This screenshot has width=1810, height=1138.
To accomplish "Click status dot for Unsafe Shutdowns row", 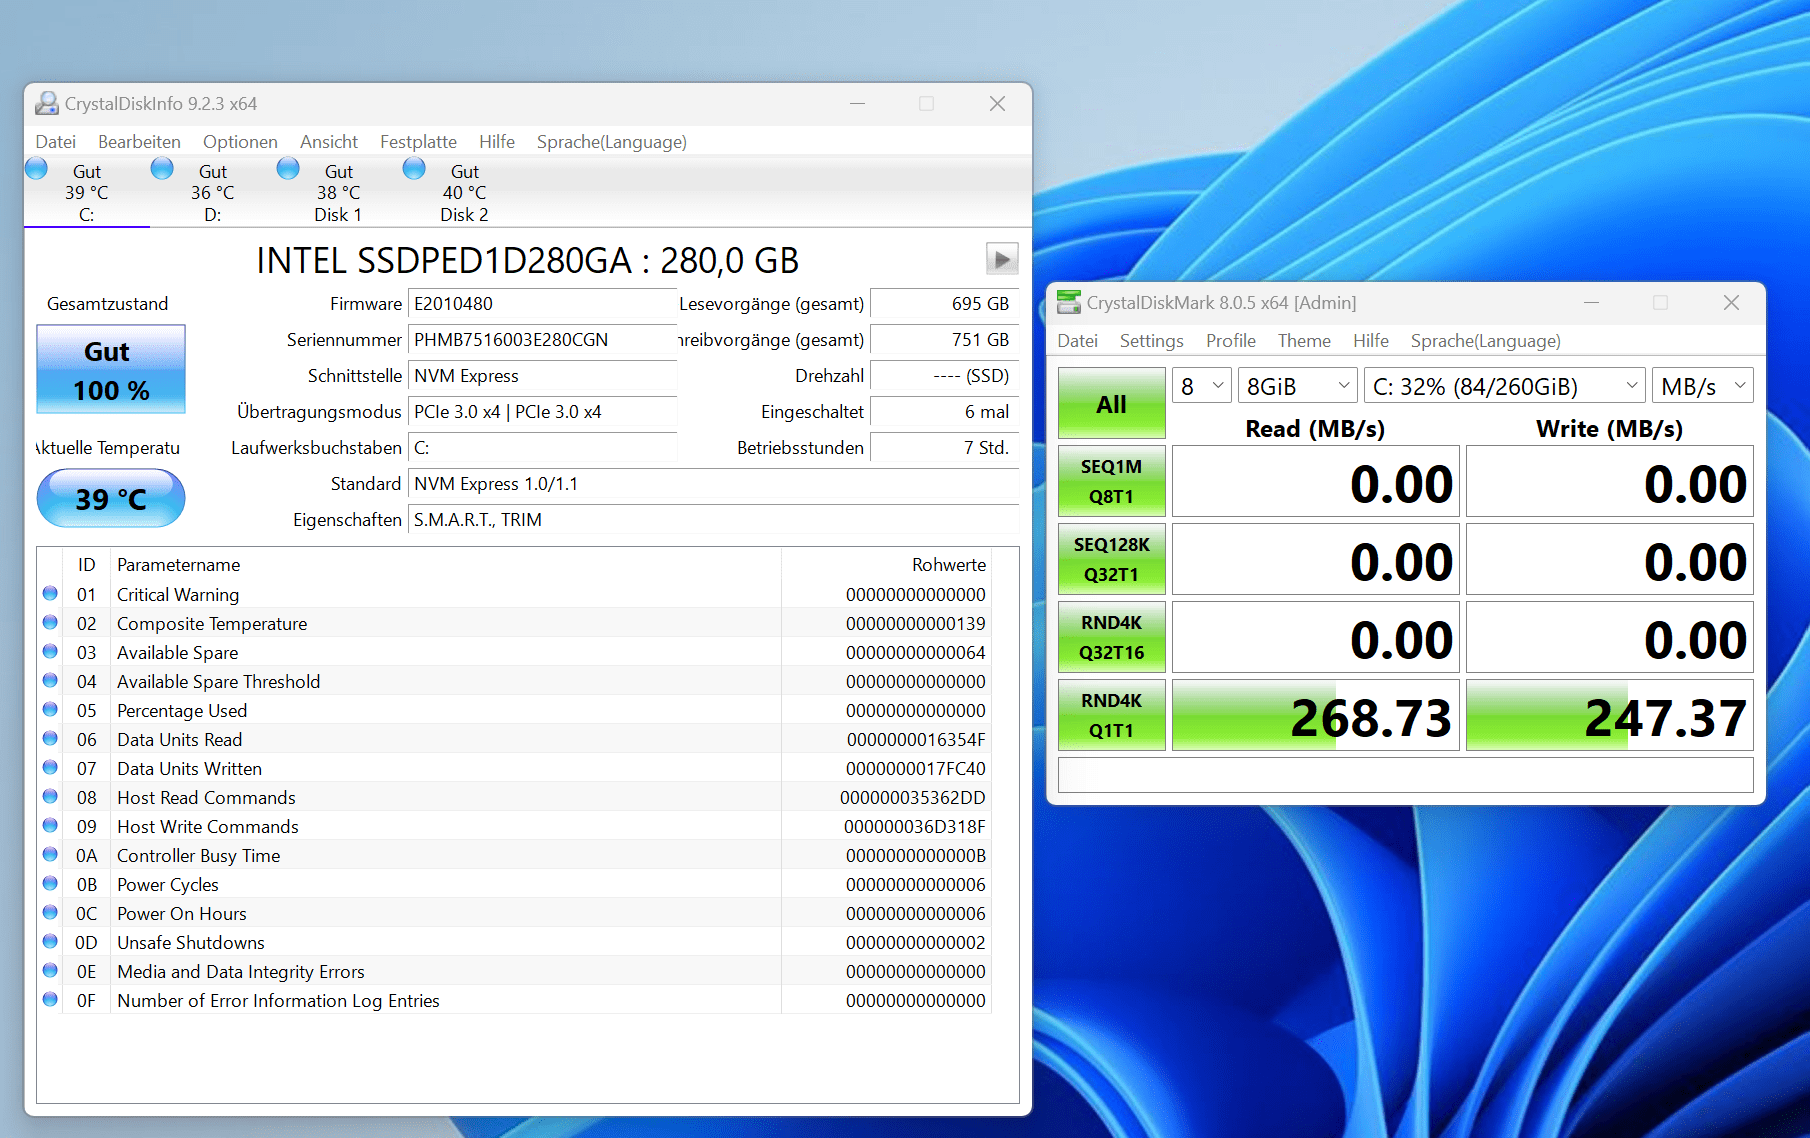I will (50, 942).
